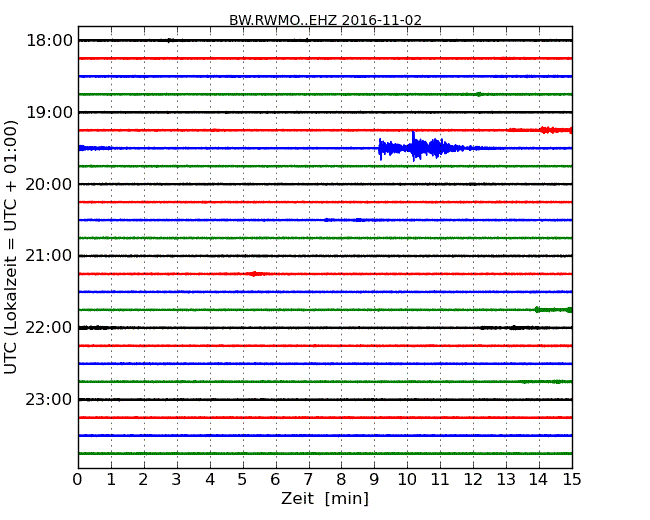650x520 pixels.
Task: Click the x-axis tick label 9
Action: [374, 479]
